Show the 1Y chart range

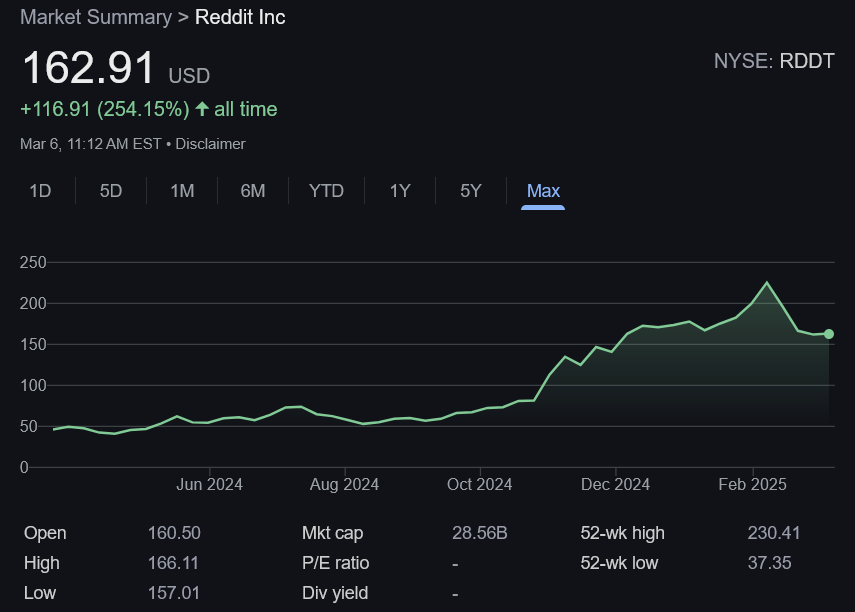(x=400, y=191)
